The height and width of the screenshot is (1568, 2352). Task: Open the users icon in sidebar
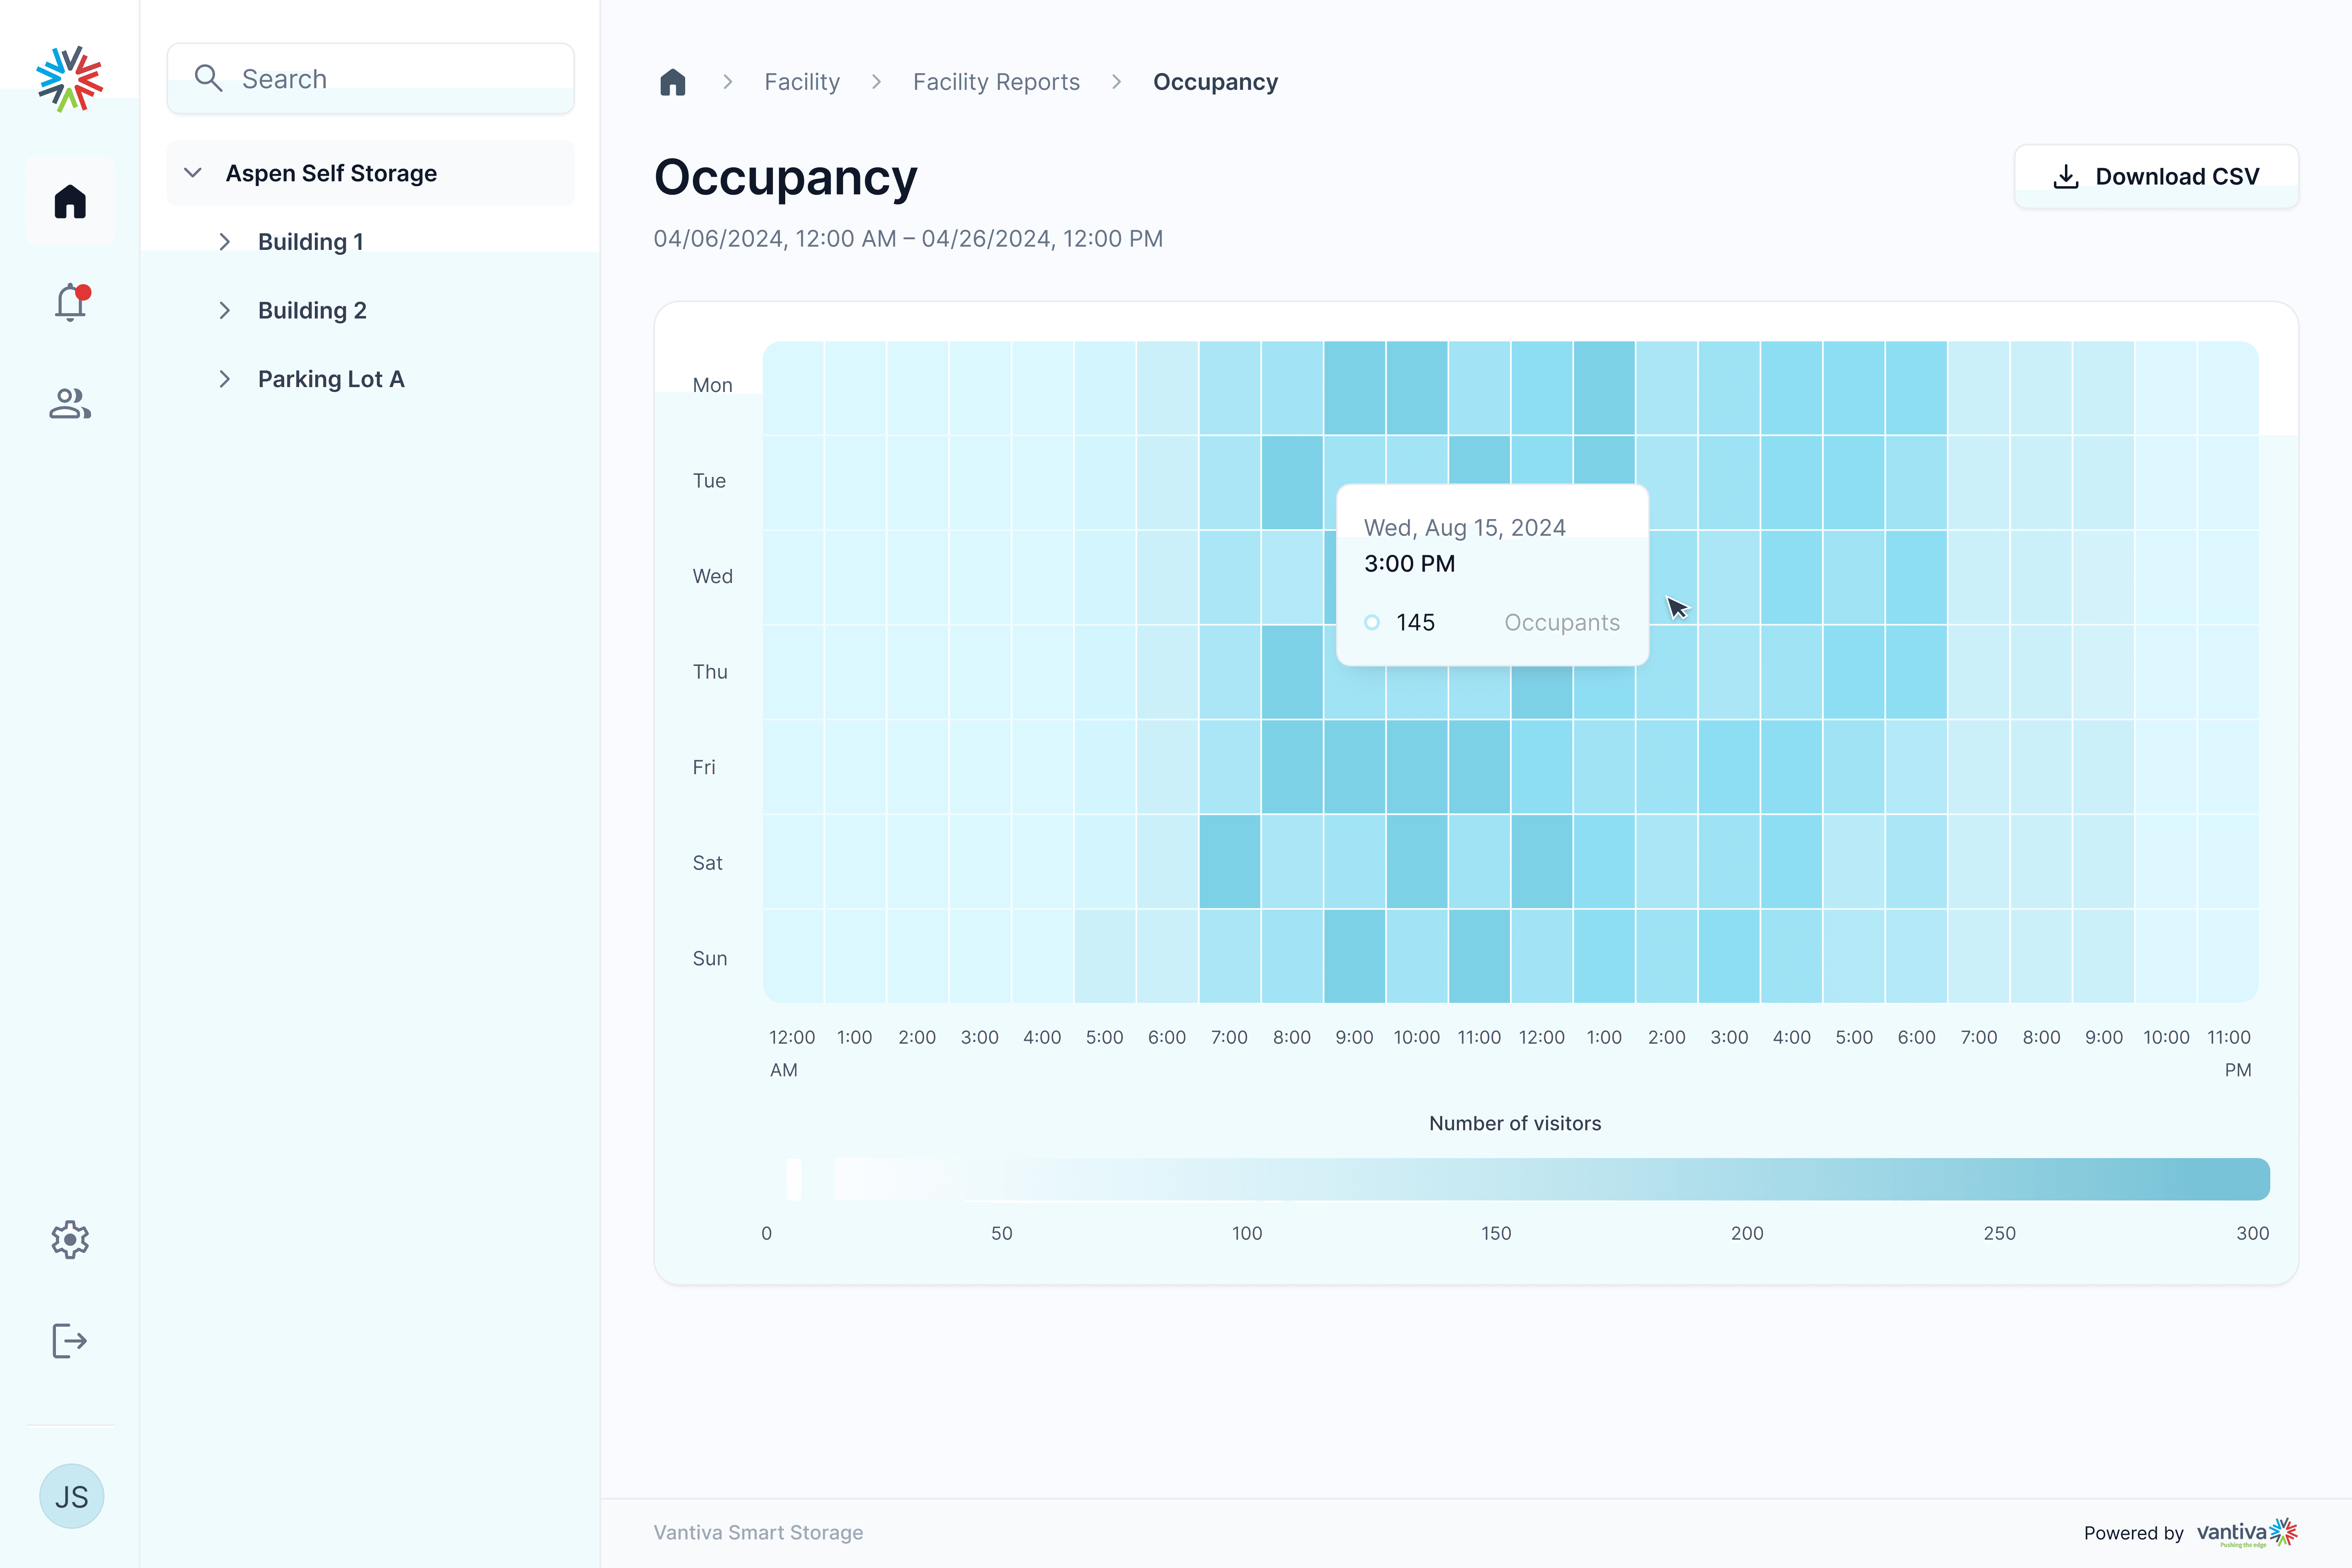point(70,403)
